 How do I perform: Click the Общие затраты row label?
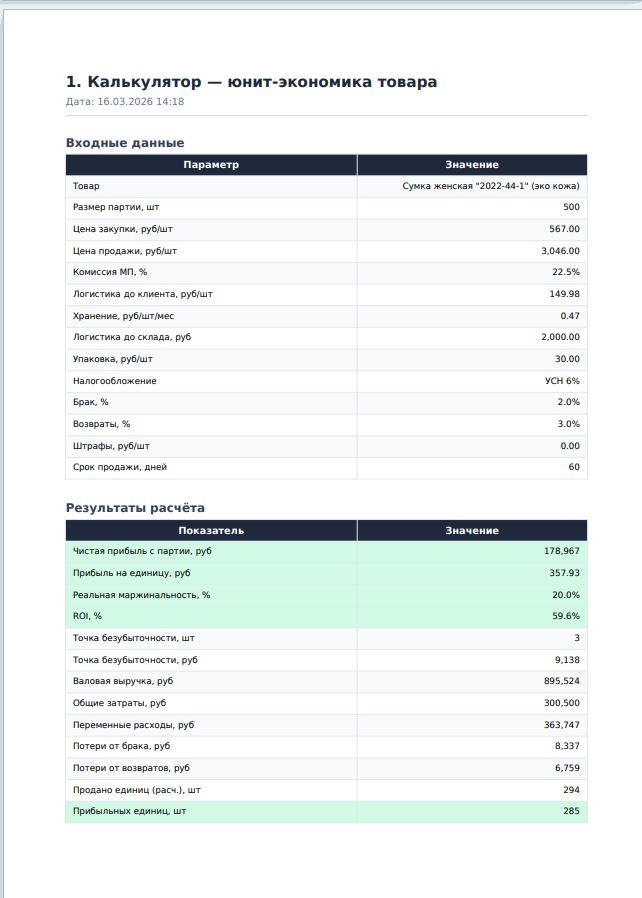[119, 703]
